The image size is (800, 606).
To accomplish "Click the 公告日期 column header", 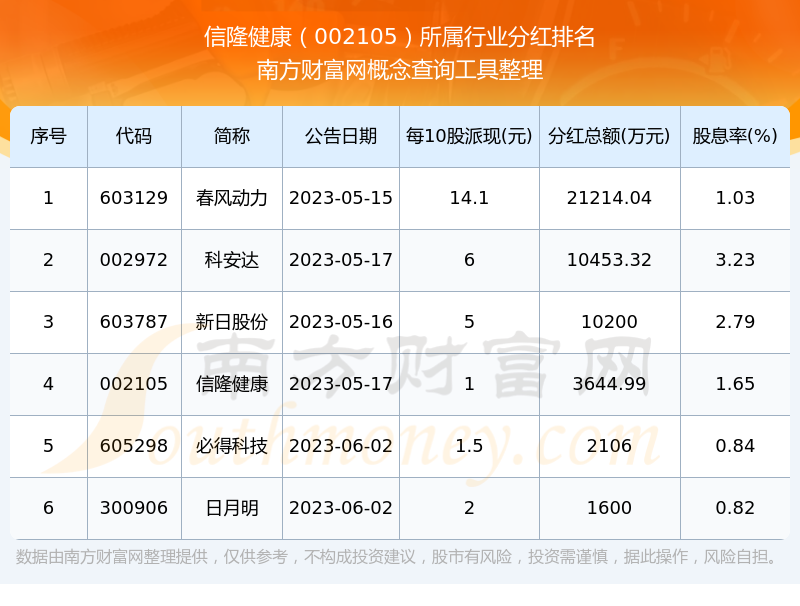I will coord(341,136).
